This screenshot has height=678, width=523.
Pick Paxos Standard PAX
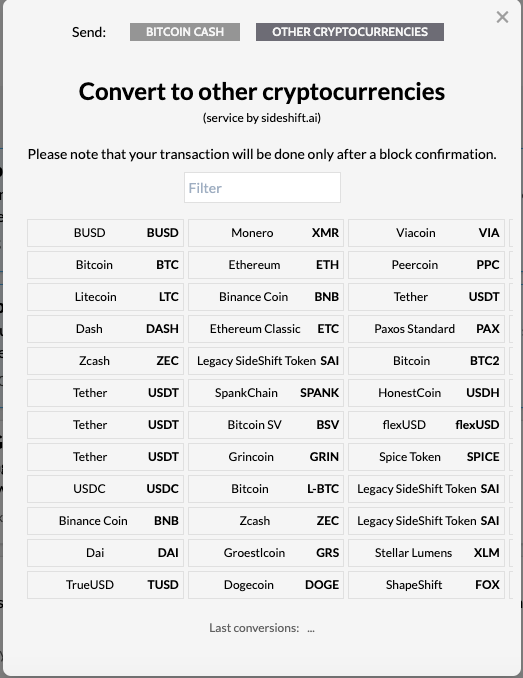tap(427, 329)
